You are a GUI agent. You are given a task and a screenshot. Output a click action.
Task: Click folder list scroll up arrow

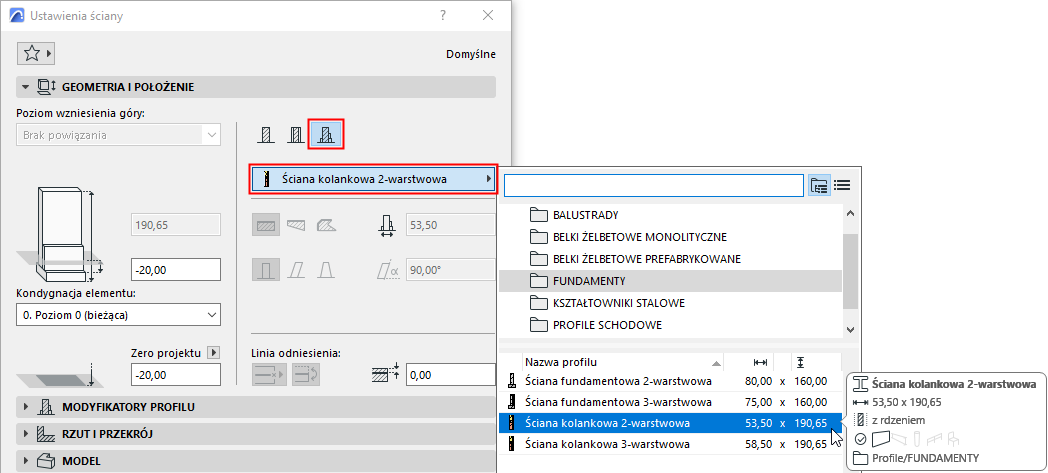(850, 214)
